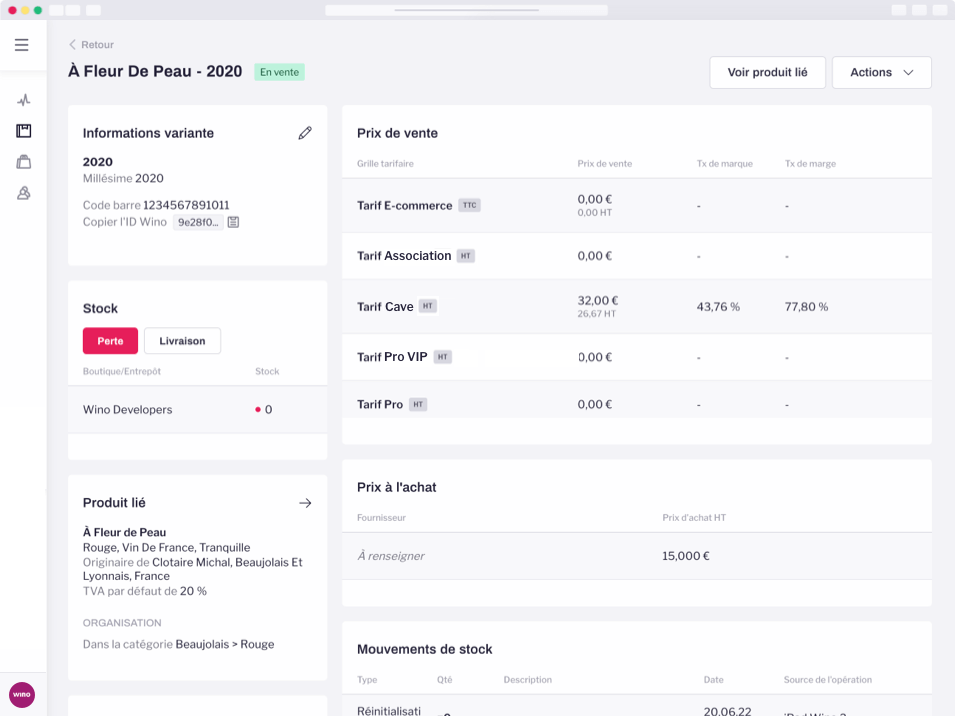
Task: Open the hamburger menu in sidebar
Action: click(22, 45)
